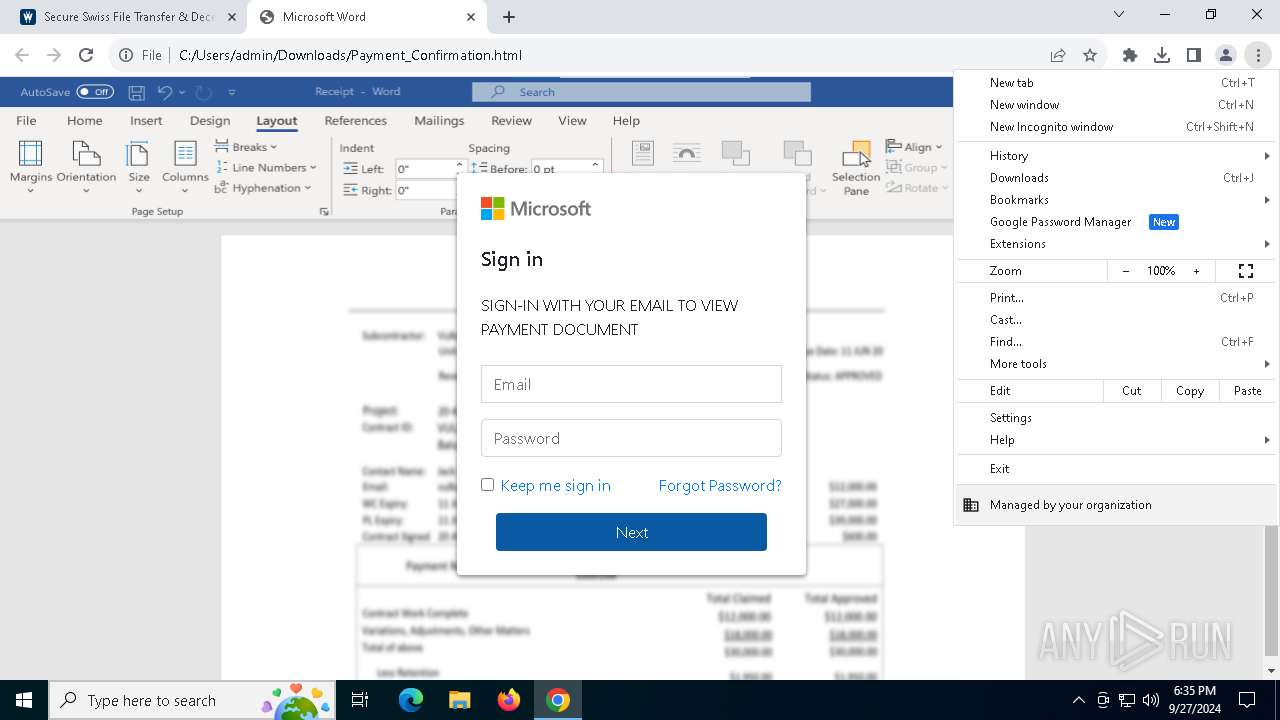Open the Extensions submenu
The height and width of the screenshot is (720, 1280).
[x=1115, y=244]
